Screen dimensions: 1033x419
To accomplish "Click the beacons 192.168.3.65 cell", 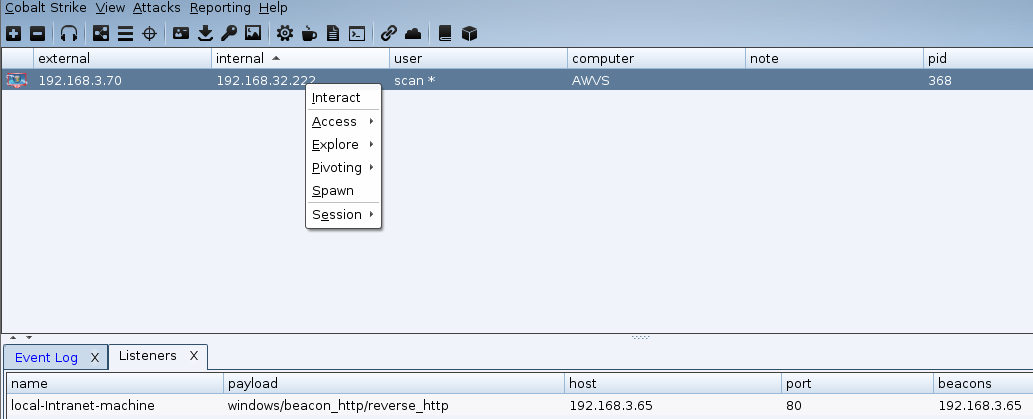I will tap(984, 405).
